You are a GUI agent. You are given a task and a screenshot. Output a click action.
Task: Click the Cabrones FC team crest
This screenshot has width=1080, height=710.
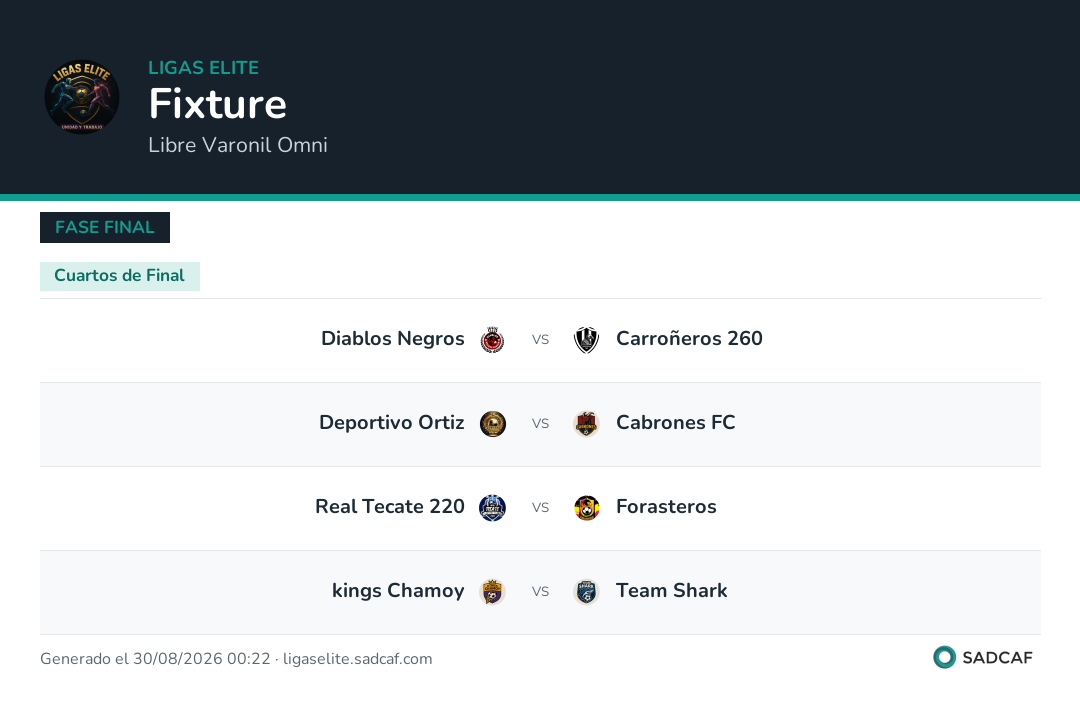[587, 424]
